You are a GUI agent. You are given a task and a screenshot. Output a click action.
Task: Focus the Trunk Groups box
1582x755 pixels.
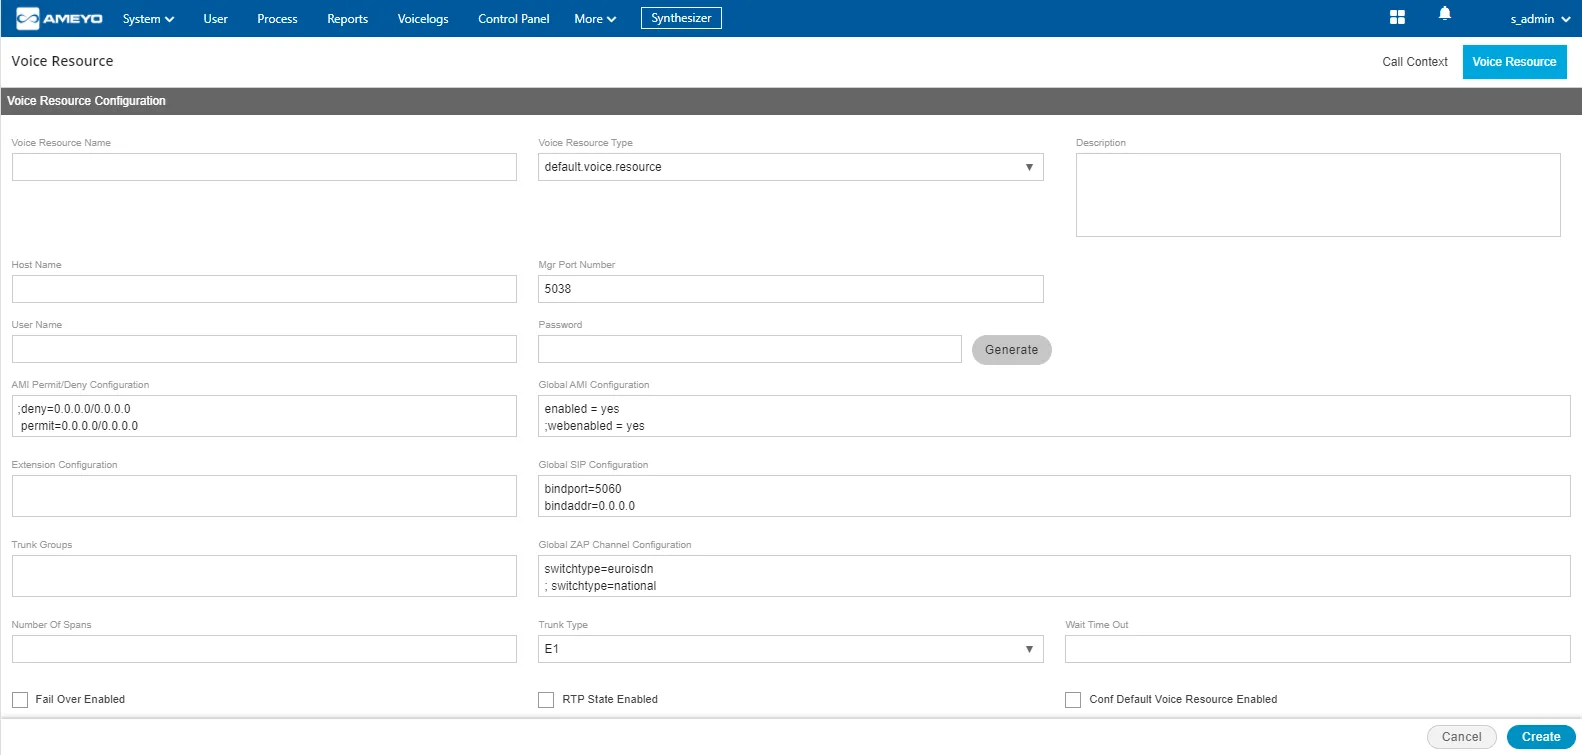[264, 576]
